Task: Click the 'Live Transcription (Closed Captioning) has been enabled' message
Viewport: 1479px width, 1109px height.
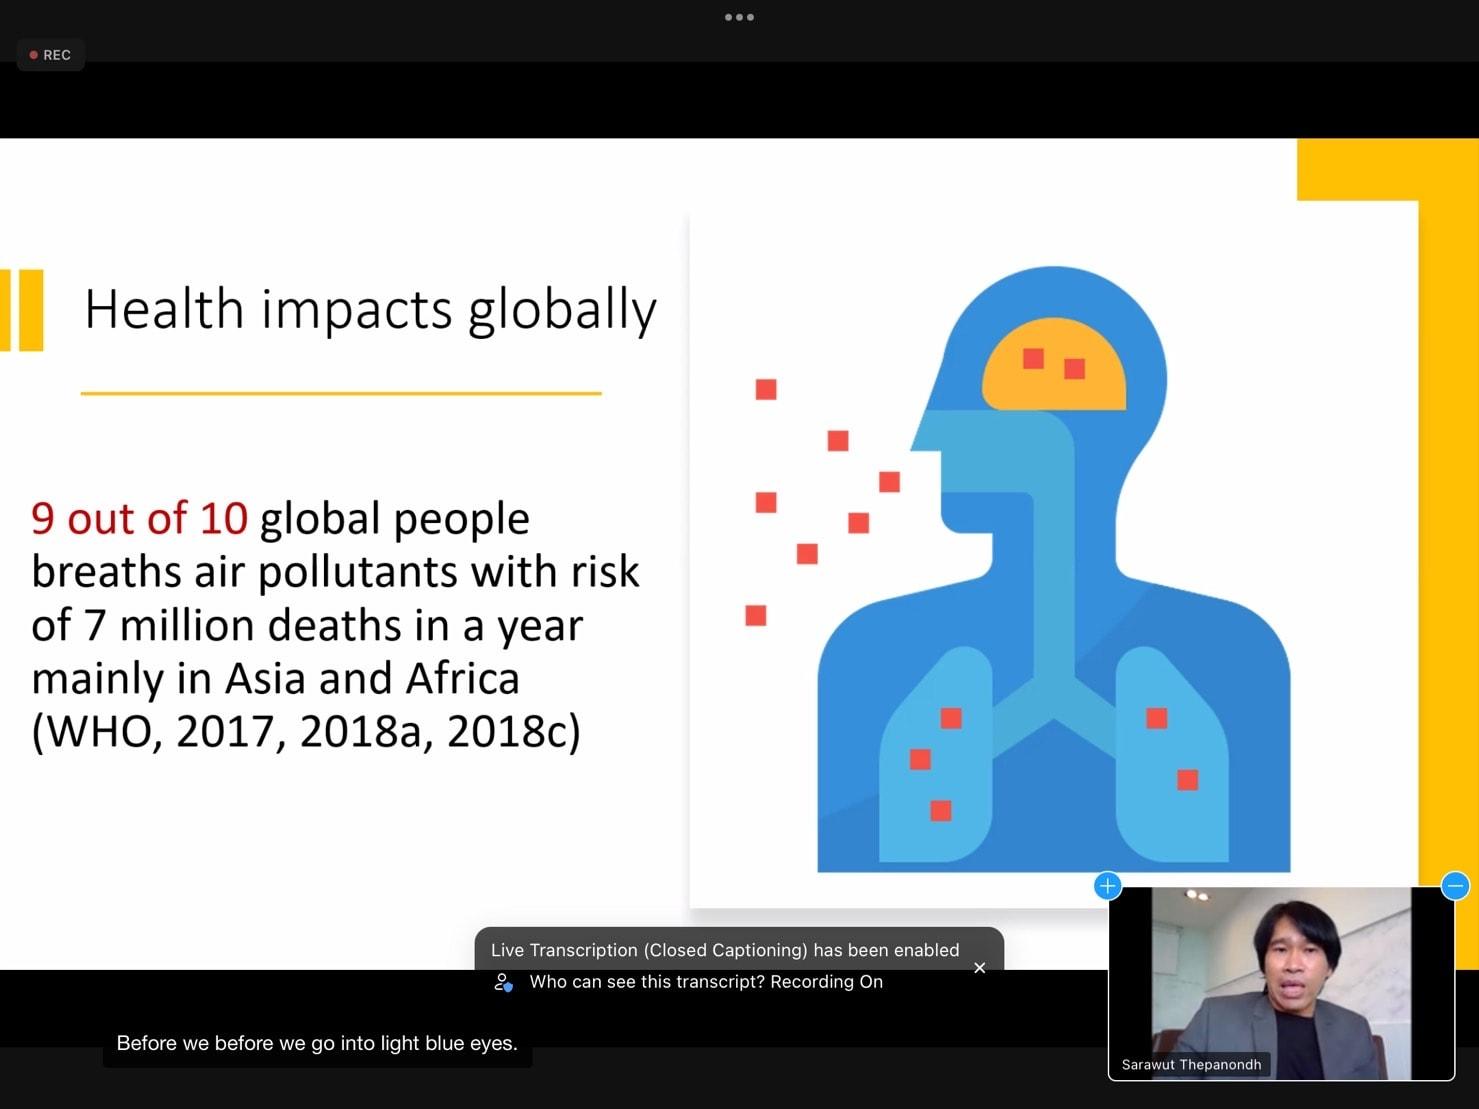Action: tap(725, 950)
